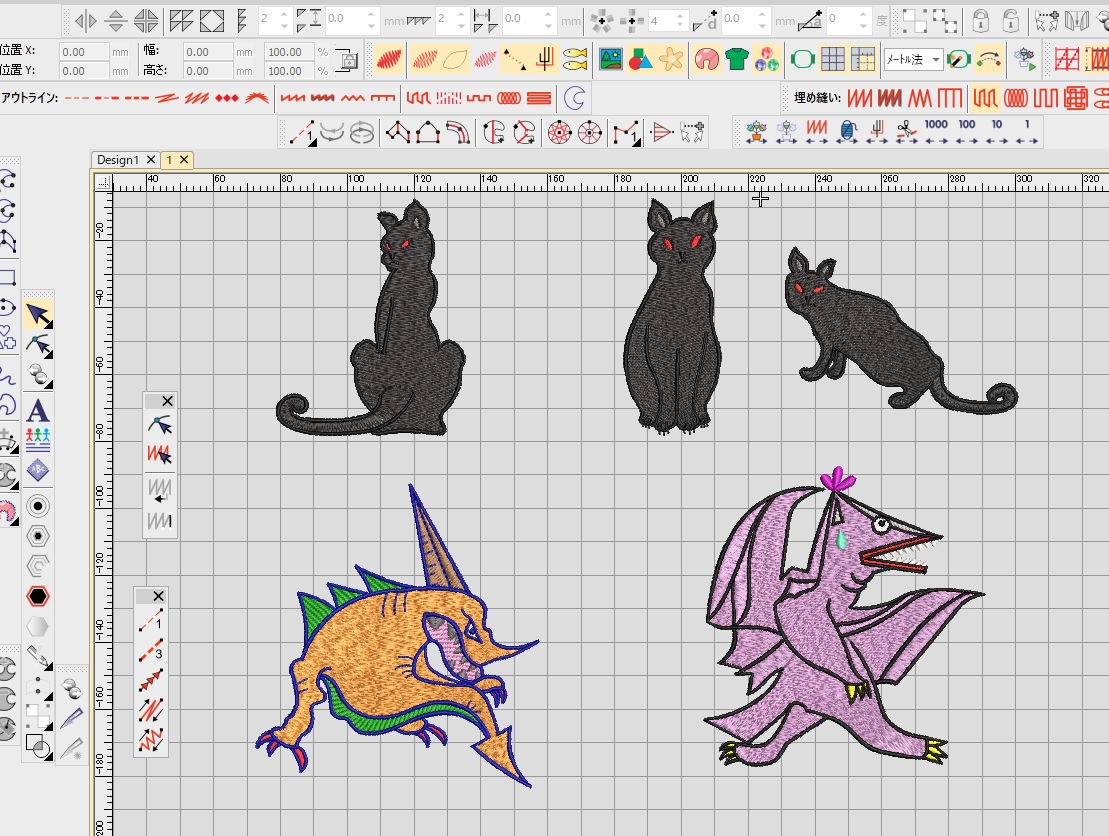Viewport: 1109px width, 836px height.
Task: Select the red and black hexagon tool
Action: (38, 596)
